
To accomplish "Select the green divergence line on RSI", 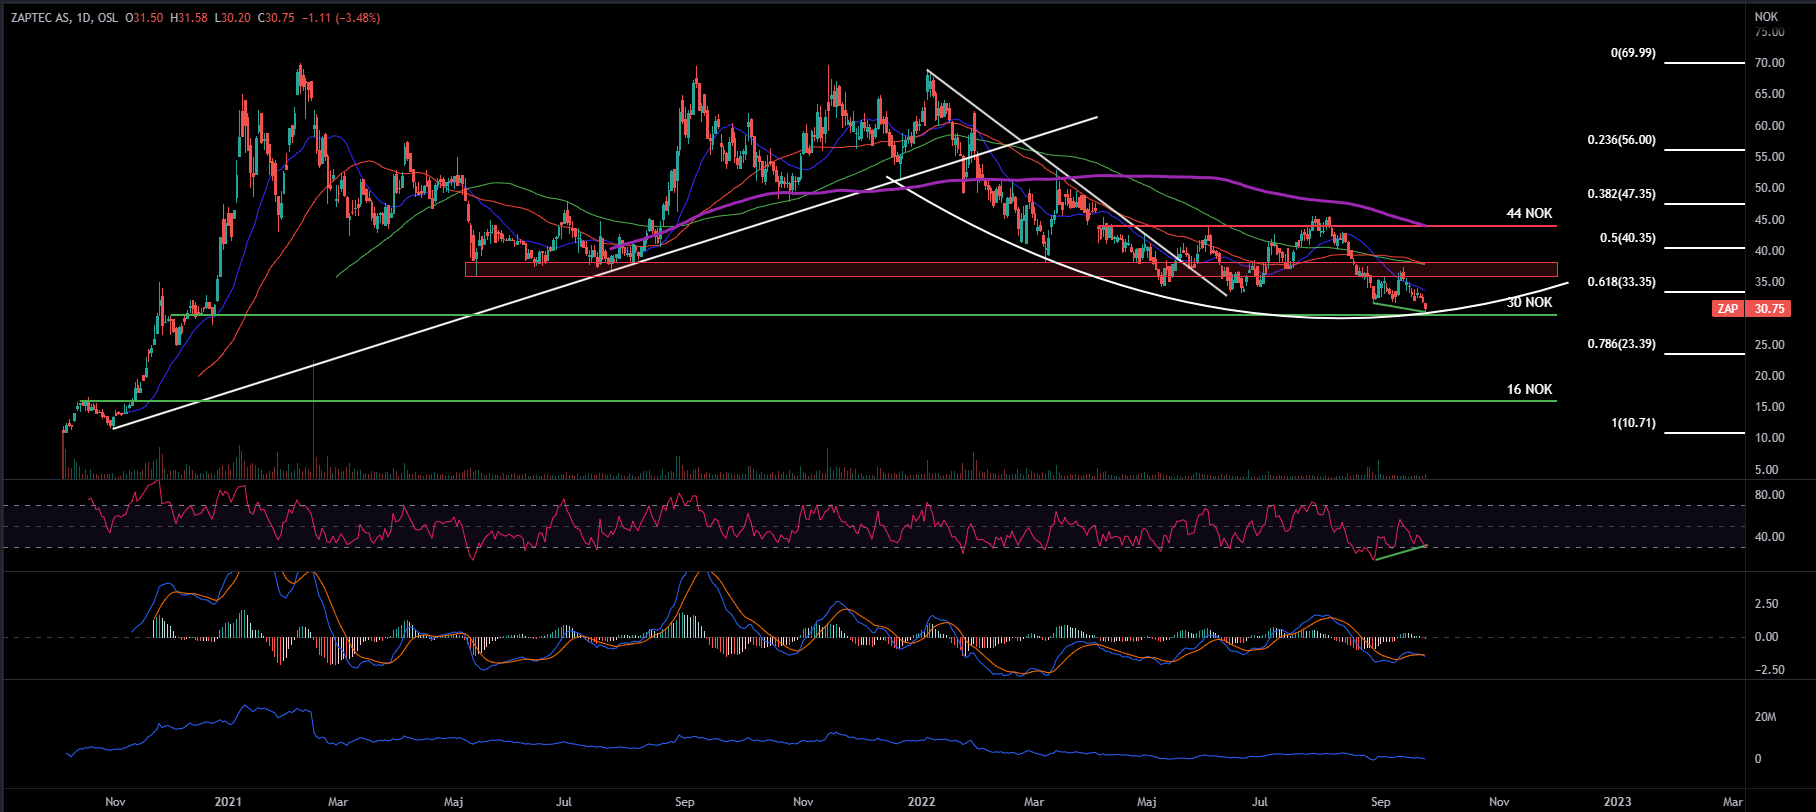I will (x=1400, y=552).
